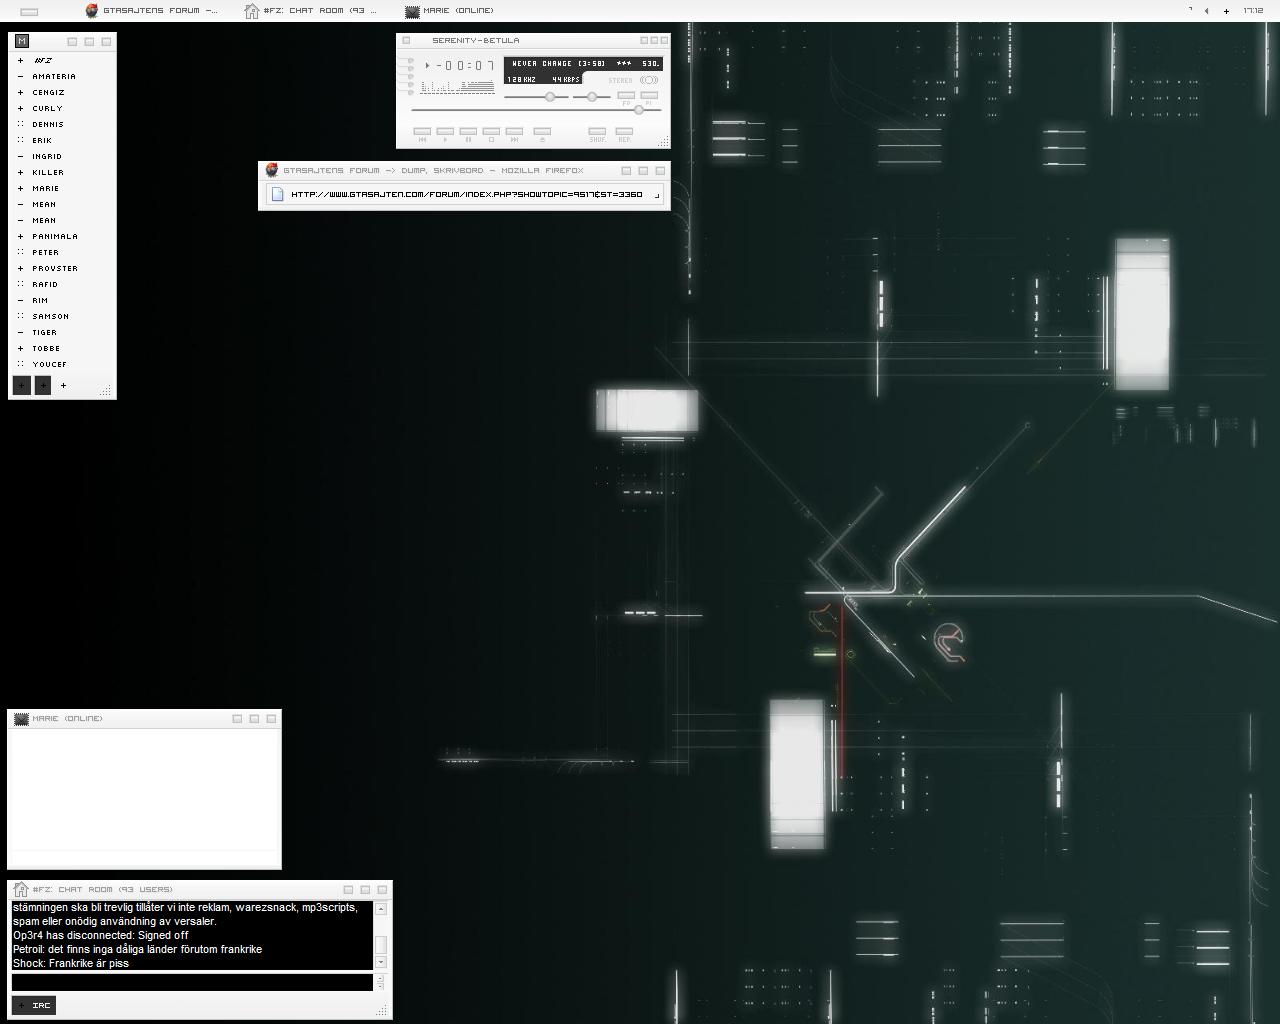Select contact Youcef in the buddy list
The height and width of the screenshot is (1024, 1280).
pyautogui.click(x=50, y=364)
